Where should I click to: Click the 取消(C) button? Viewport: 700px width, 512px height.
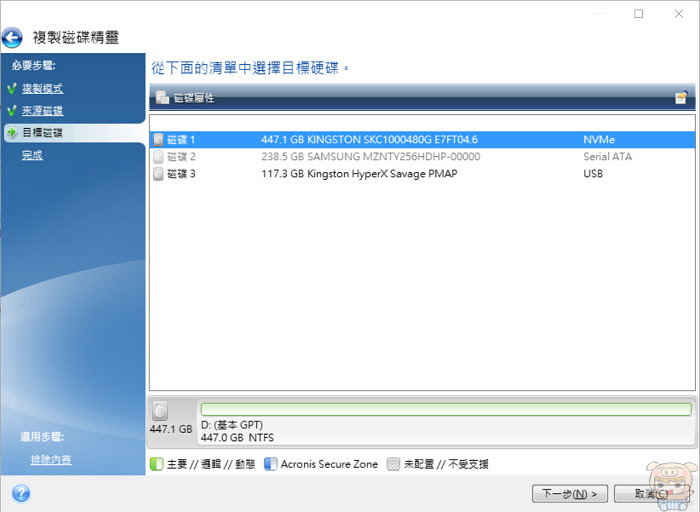pos(652,494)
